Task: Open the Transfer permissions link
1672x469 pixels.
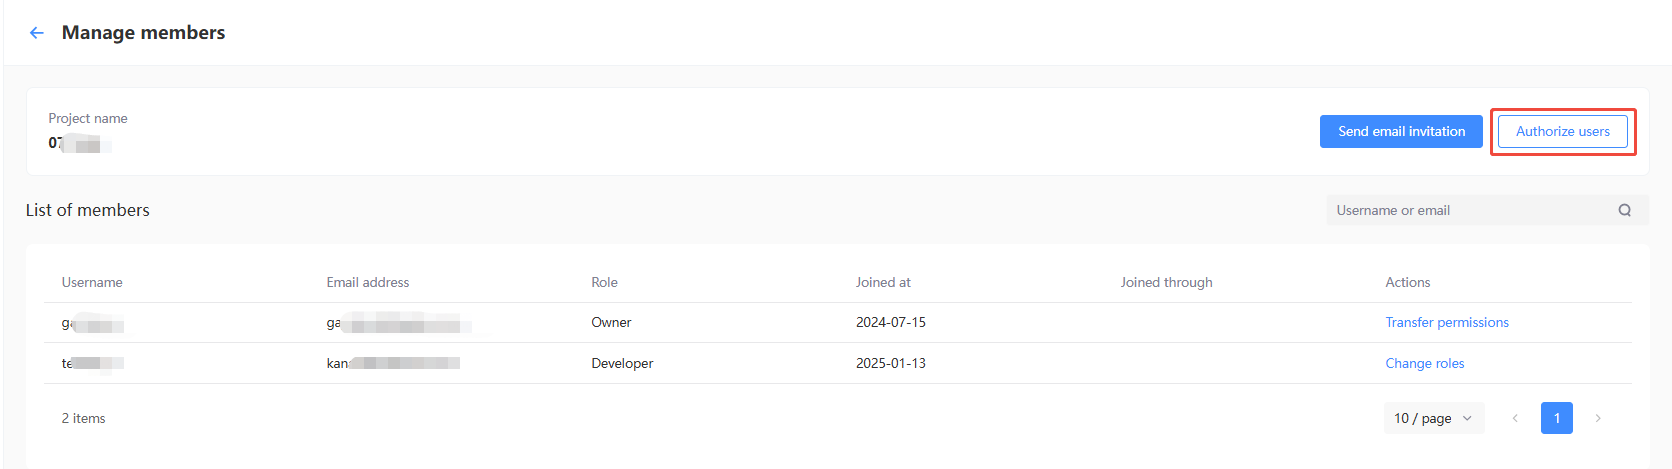Action: [1446, 322]
